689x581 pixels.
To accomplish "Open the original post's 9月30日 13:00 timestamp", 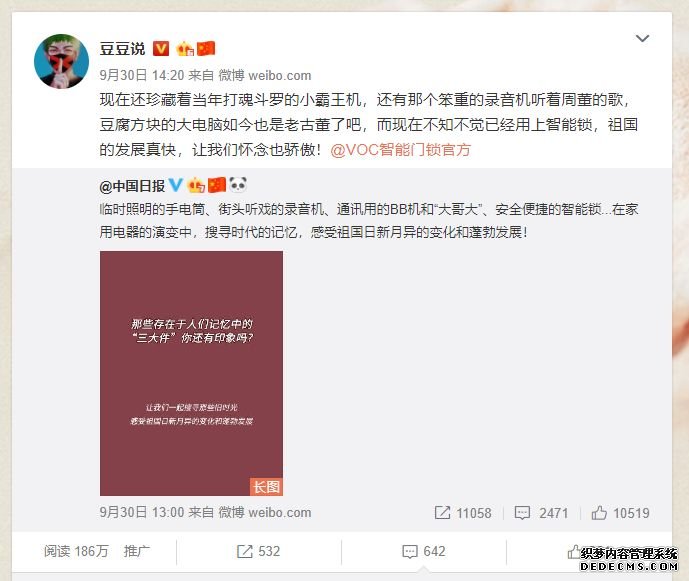I will (141, 512).
